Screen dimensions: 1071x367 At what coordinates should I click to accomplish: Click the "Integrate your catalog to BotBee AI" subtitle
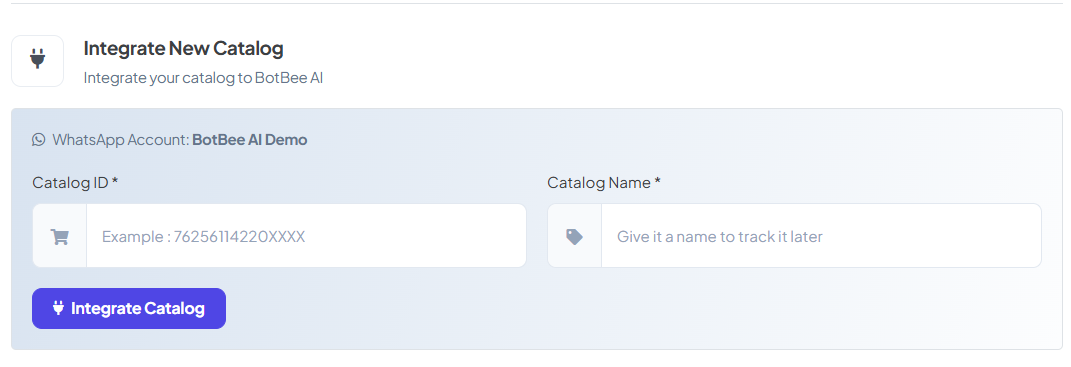[203, 78]
